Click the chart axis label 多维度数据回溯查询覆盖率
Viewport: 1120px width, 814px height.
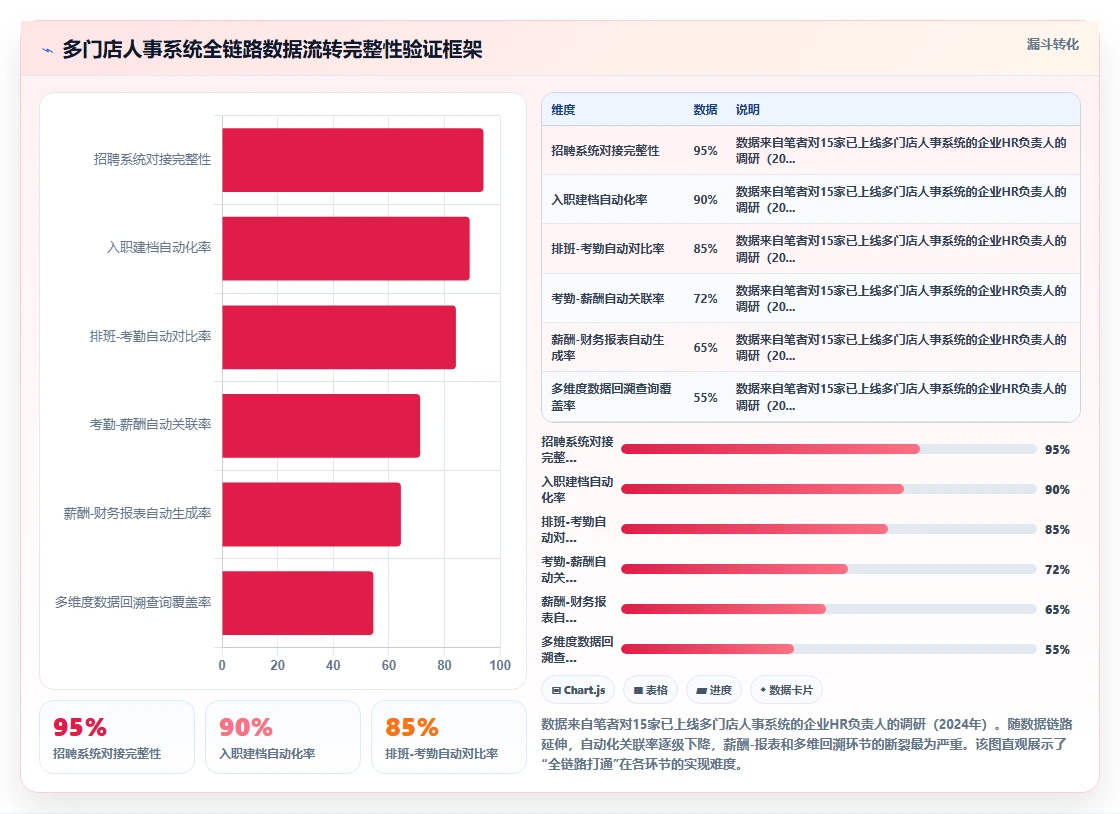[x=133, y=602]
